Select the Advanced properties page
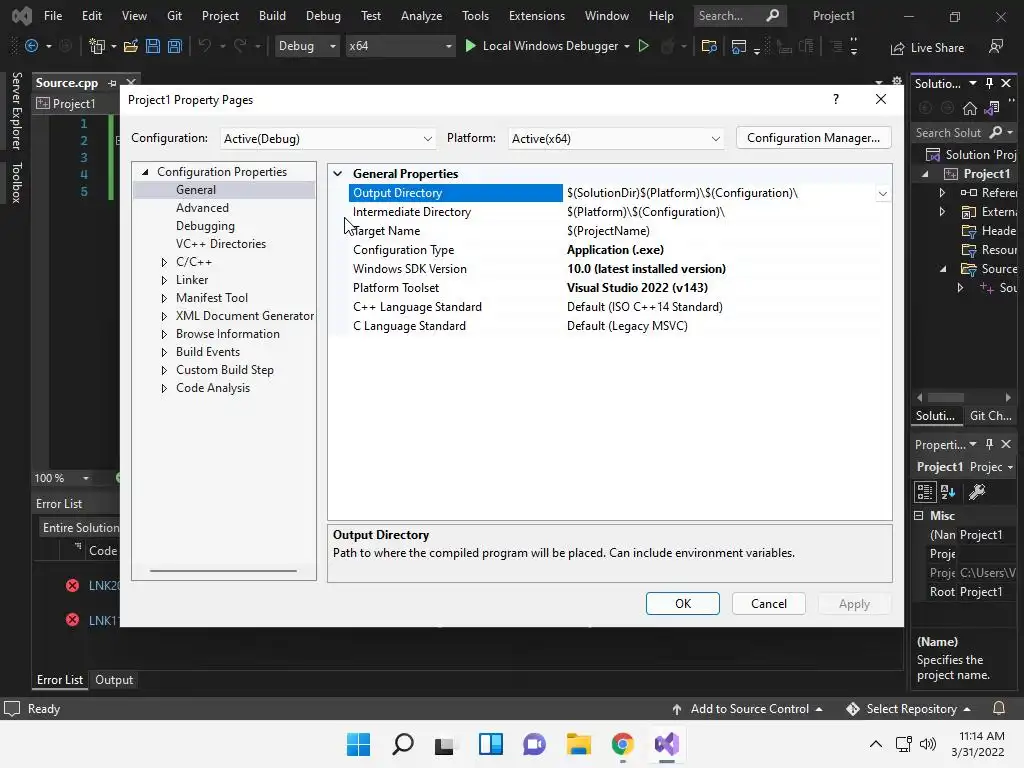The height and width of the screenshot is (768, 1024). 202,208
